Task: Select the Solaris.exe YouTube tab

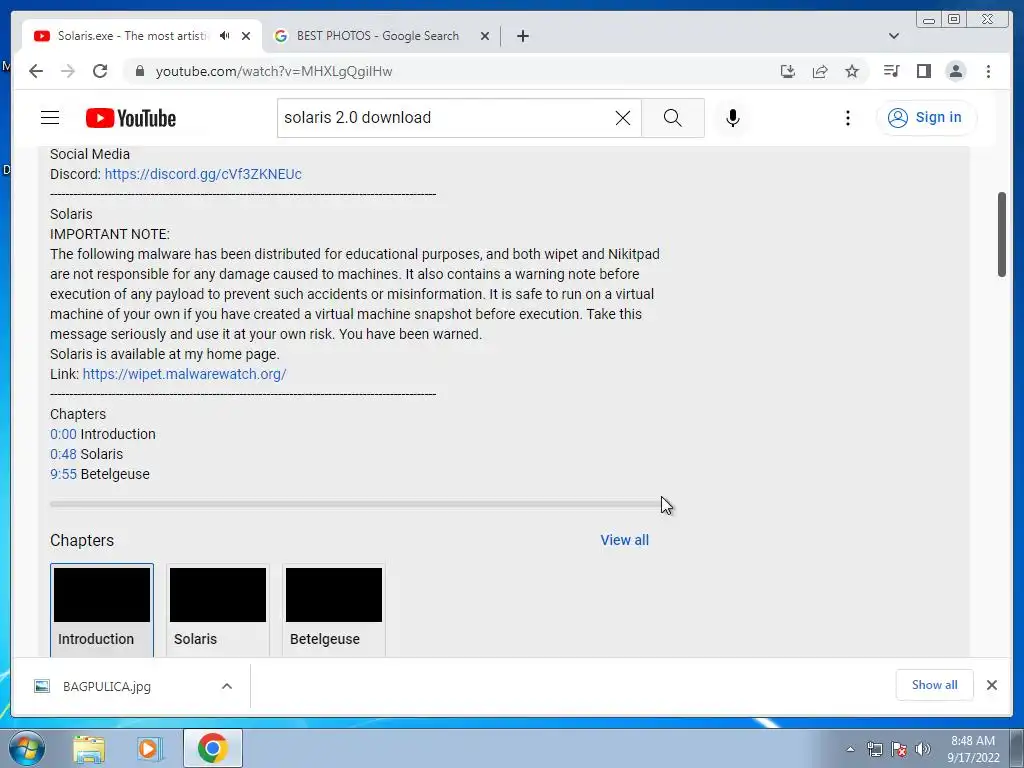Action: coord(133,36)
